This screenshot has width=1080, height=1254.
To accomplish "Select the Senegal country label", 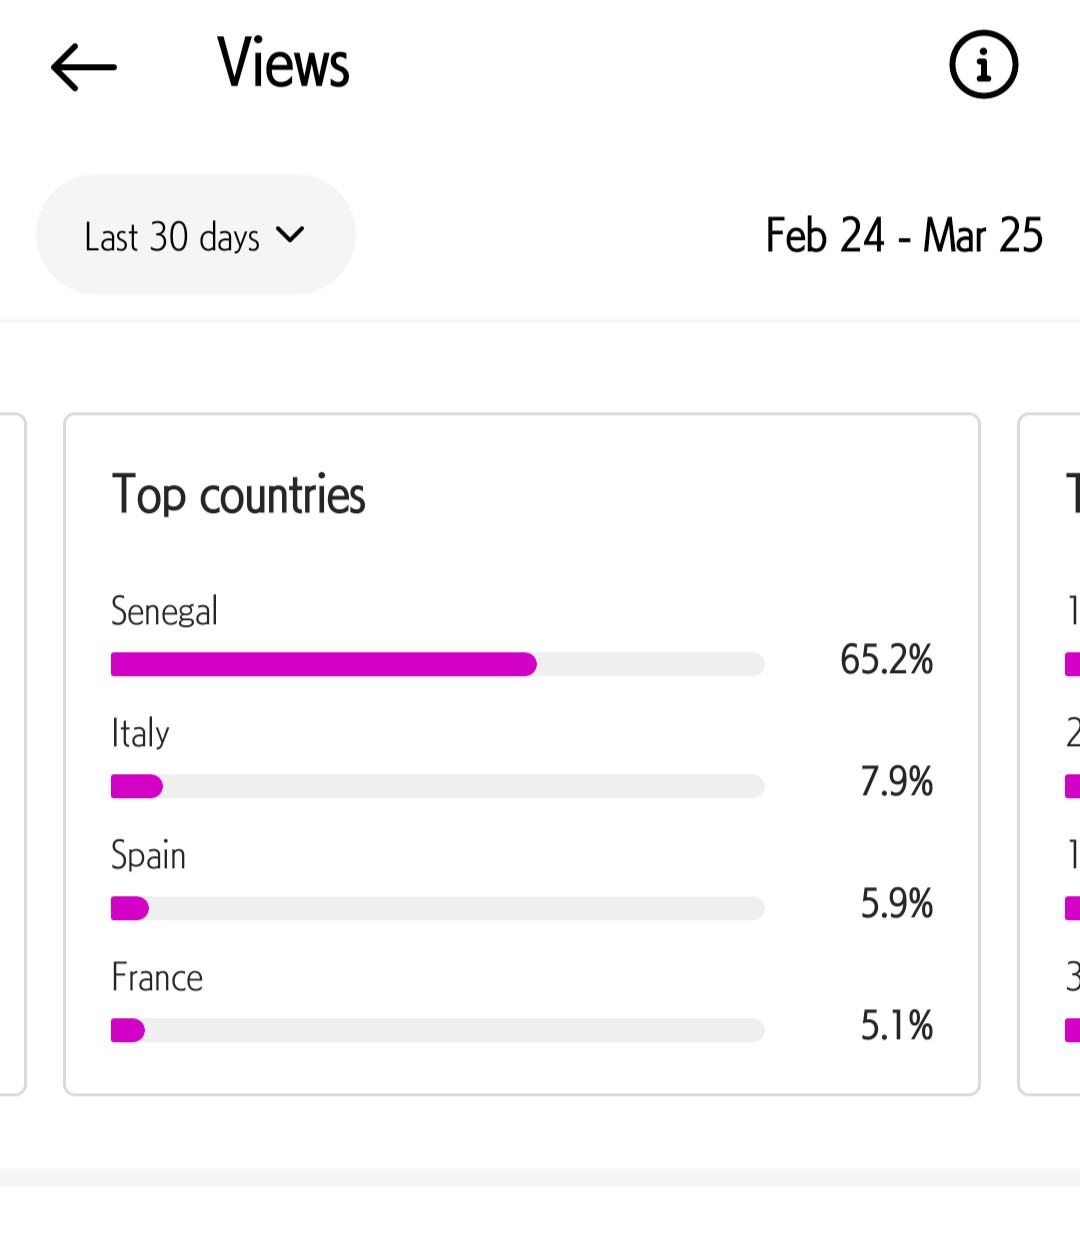I will 164,611.
